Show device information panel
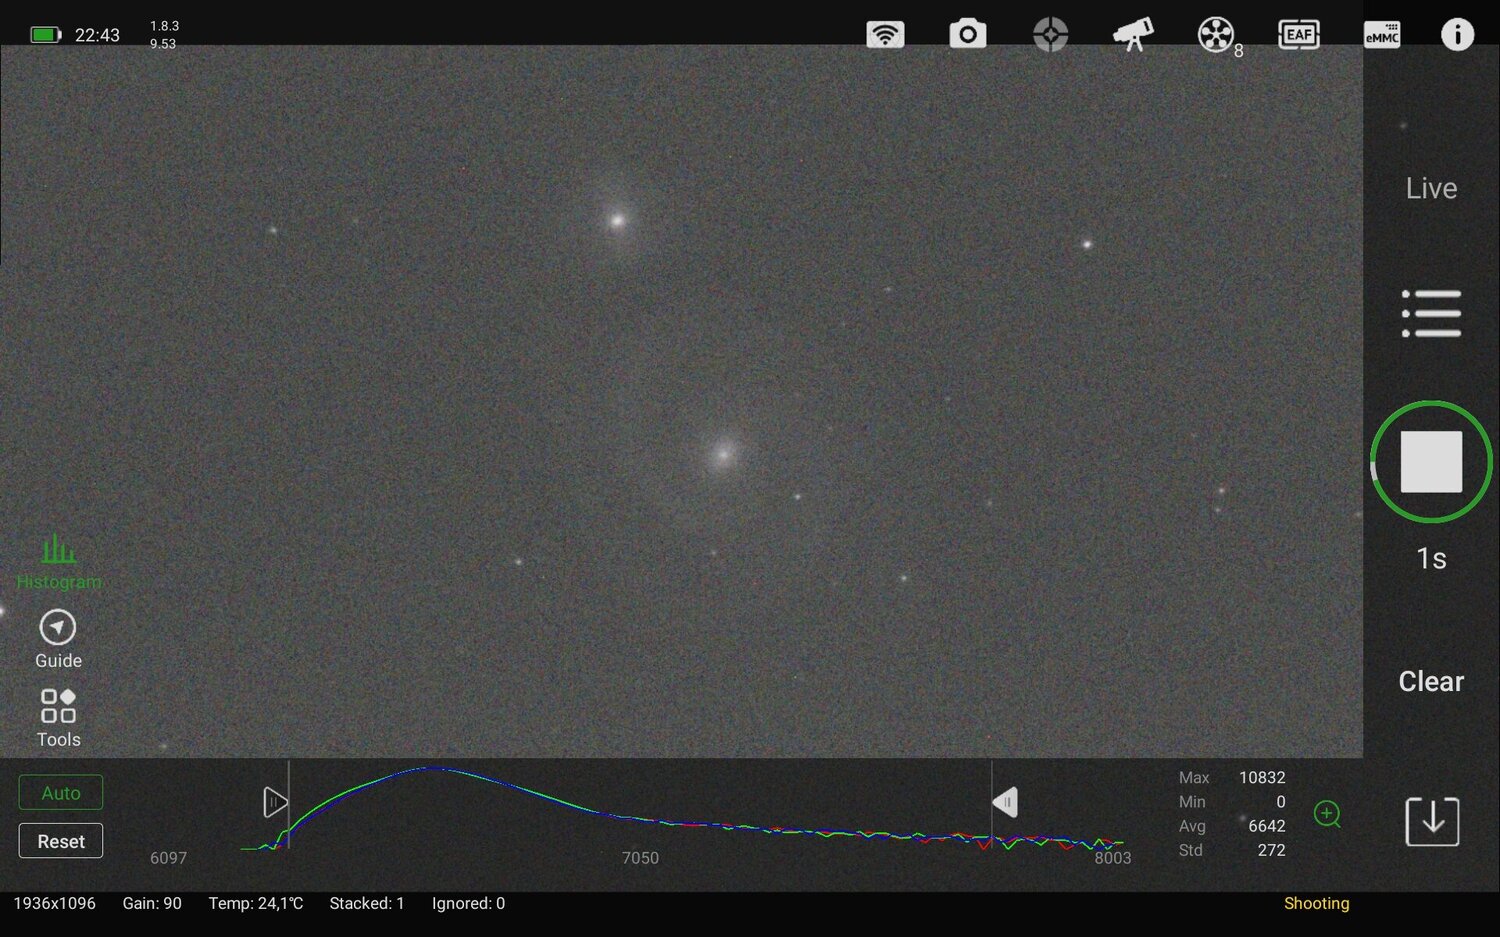Image resolution: width=1500 pixels, height=937 pixels. [1458, 34]
